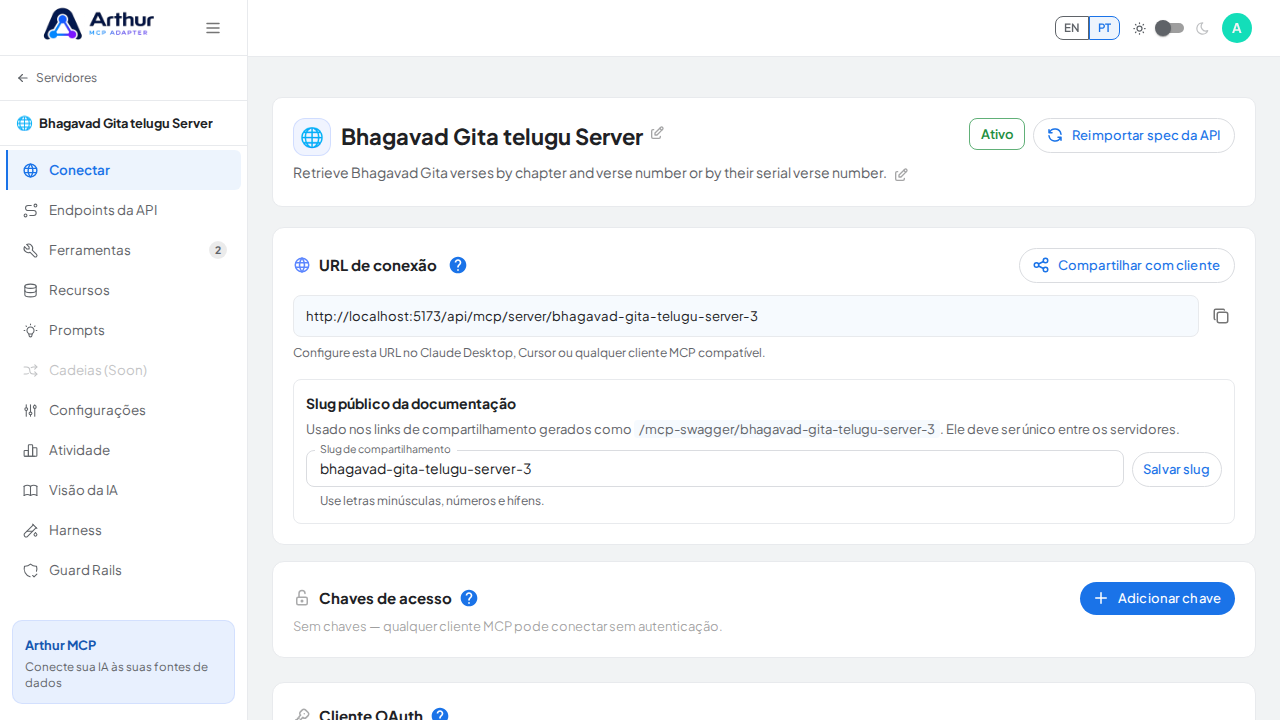Click Compartilhar com cliente button
This screenshot has height=720, width=1280.
[x=1127, y=265]
